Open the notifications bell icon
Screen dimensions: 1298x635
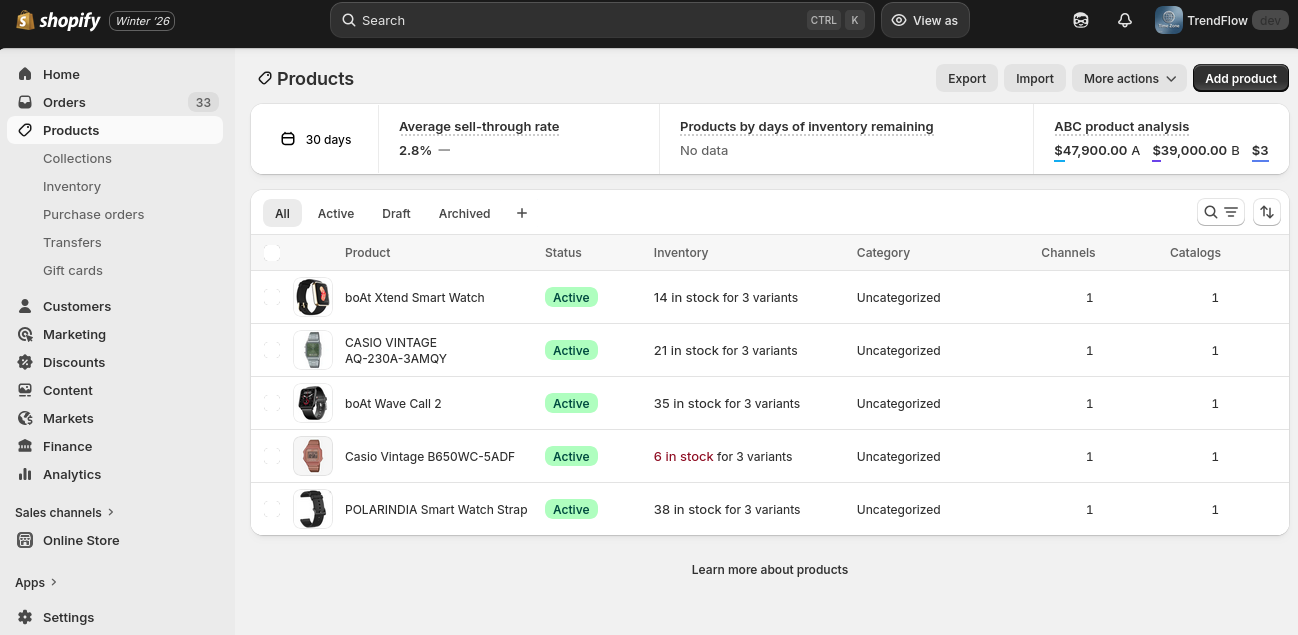[x=1125, y=20]
